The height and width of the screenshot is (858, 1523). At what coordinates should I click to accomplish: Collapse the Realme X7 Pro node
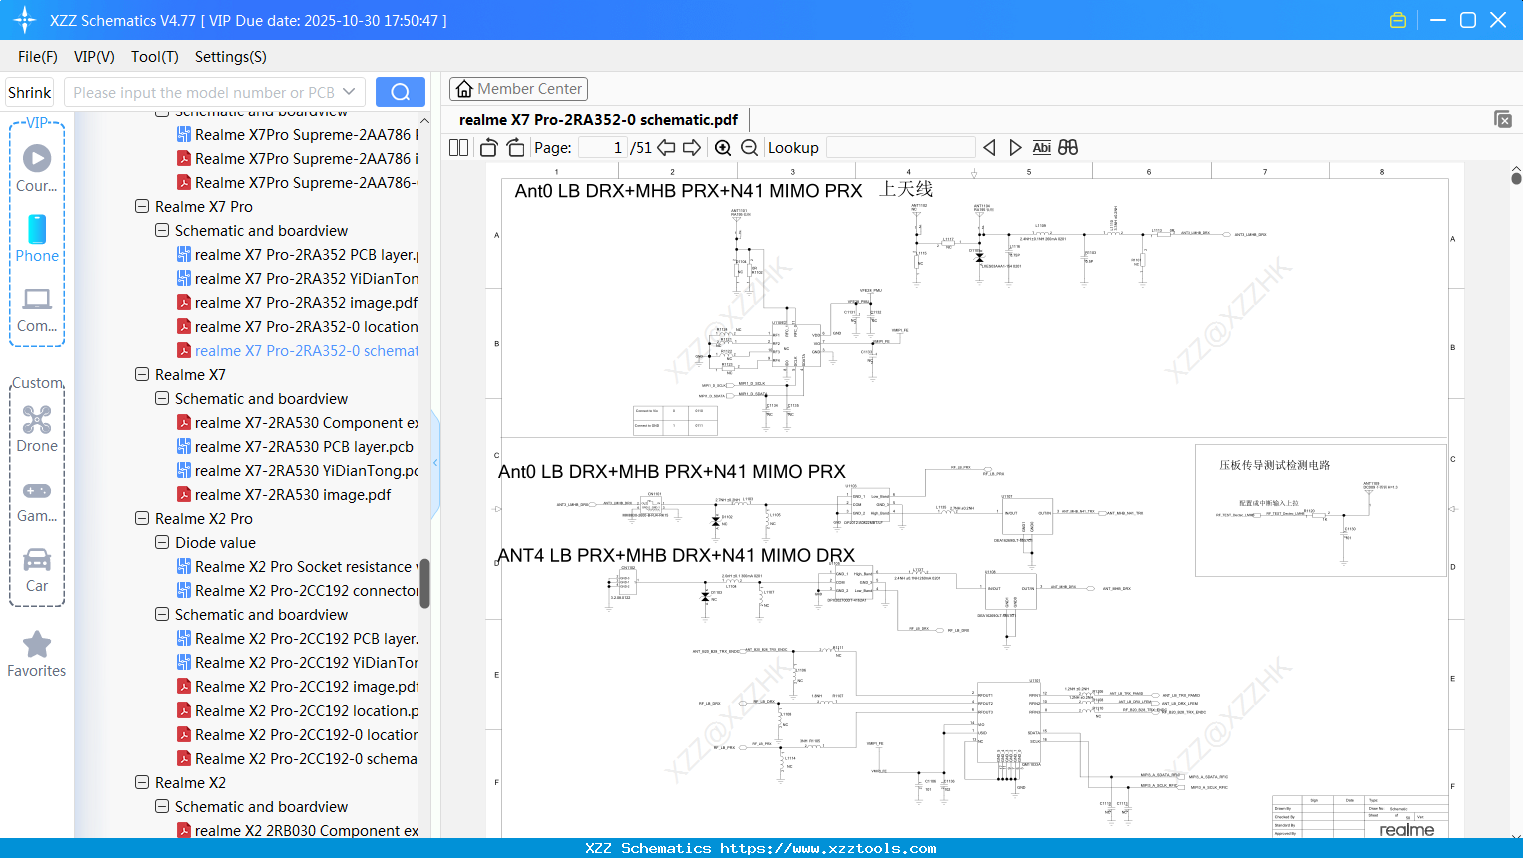pyautogui.click(x=142, y=207)
